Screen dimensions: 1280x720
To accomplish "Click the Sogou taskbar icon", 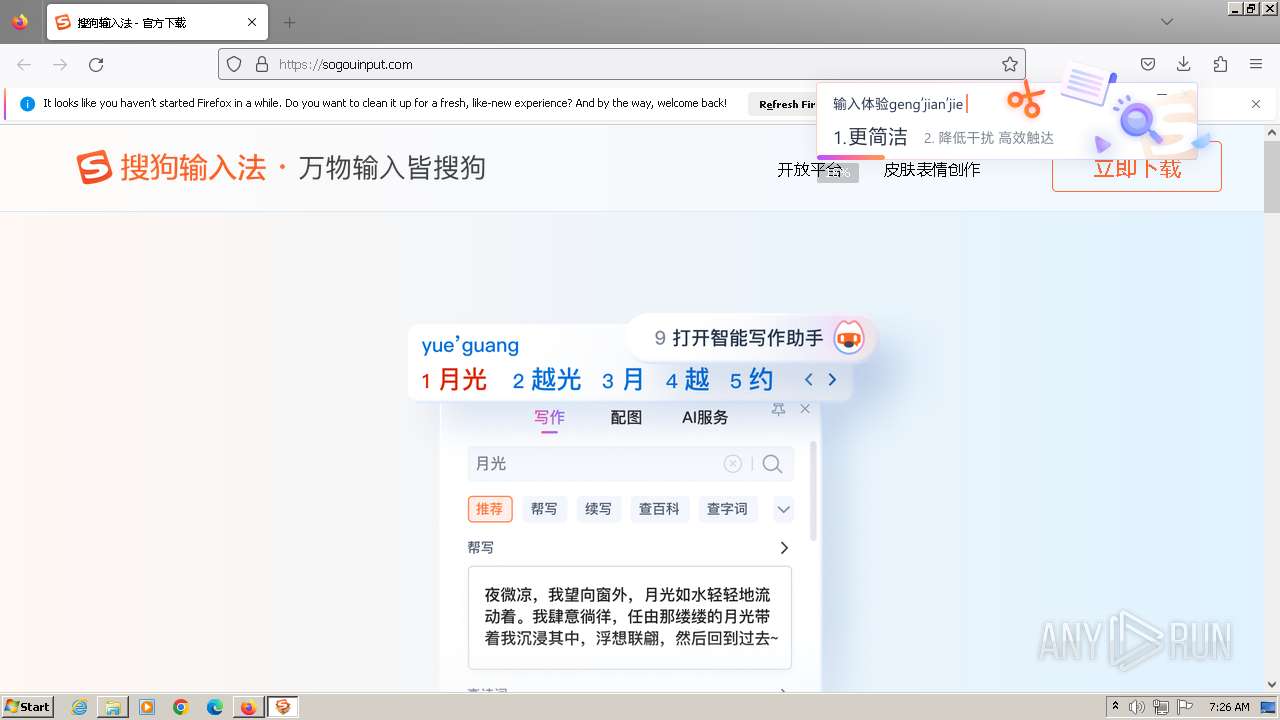I will (x=283, y=707).
